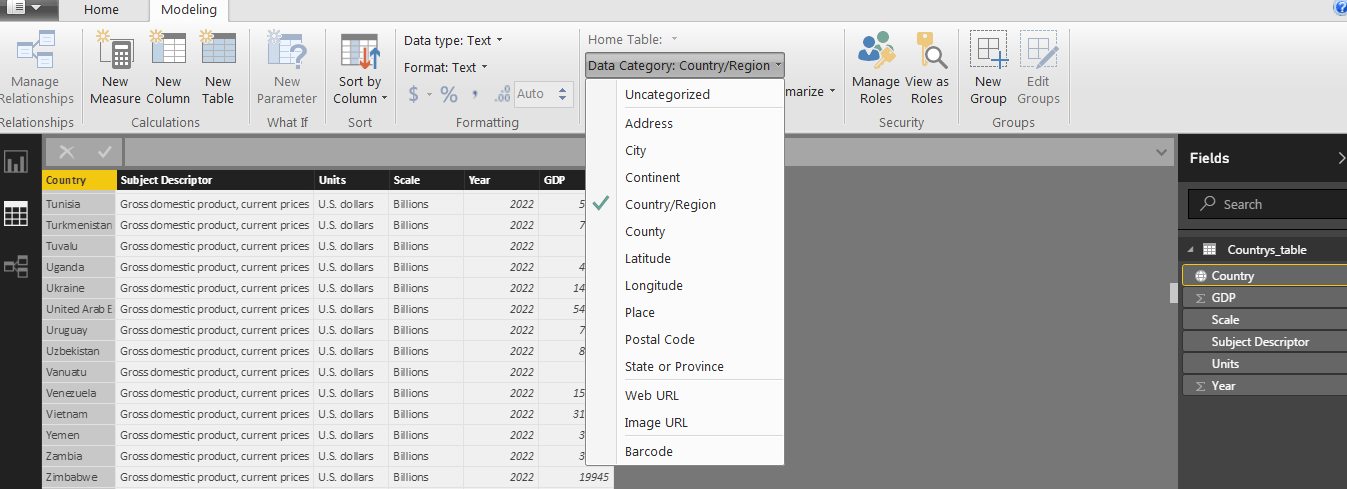The height and width of the screenshot is (489, 1347).
Task: Add a New Column
Action: pos(168,68)
